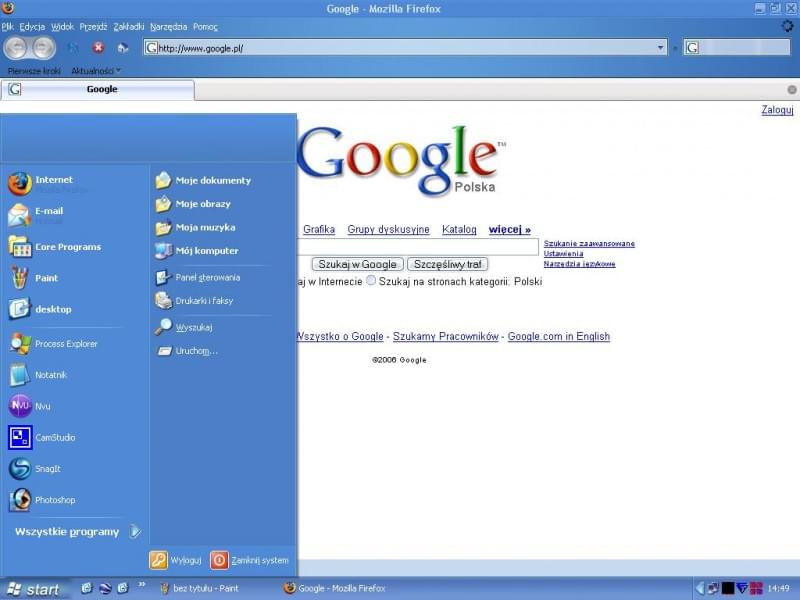Open Szukanie zaawansowane link

[x=589, y=243]
